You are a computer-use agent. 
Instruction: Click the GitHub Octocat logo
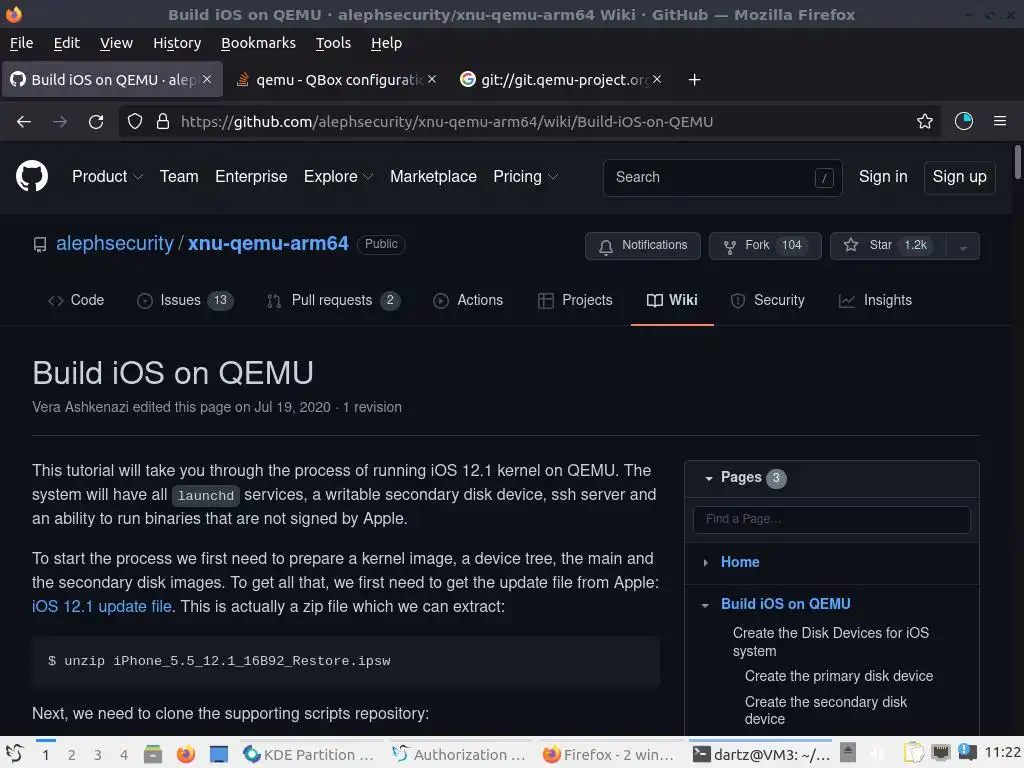[x=31, y=176]
